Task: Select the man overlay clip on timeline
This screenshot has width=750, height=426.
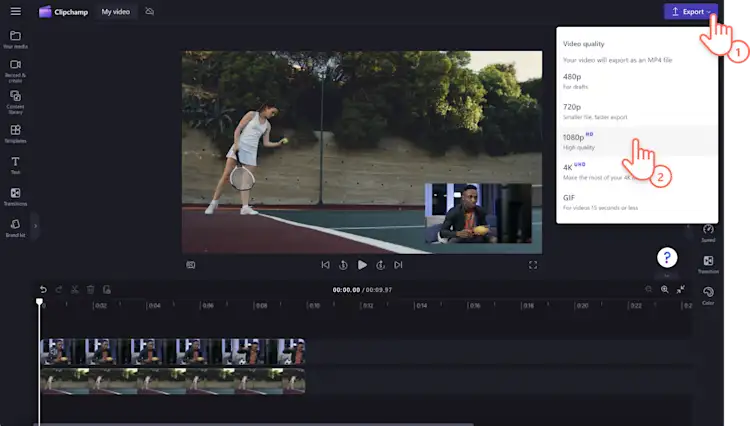Action: 173,351
